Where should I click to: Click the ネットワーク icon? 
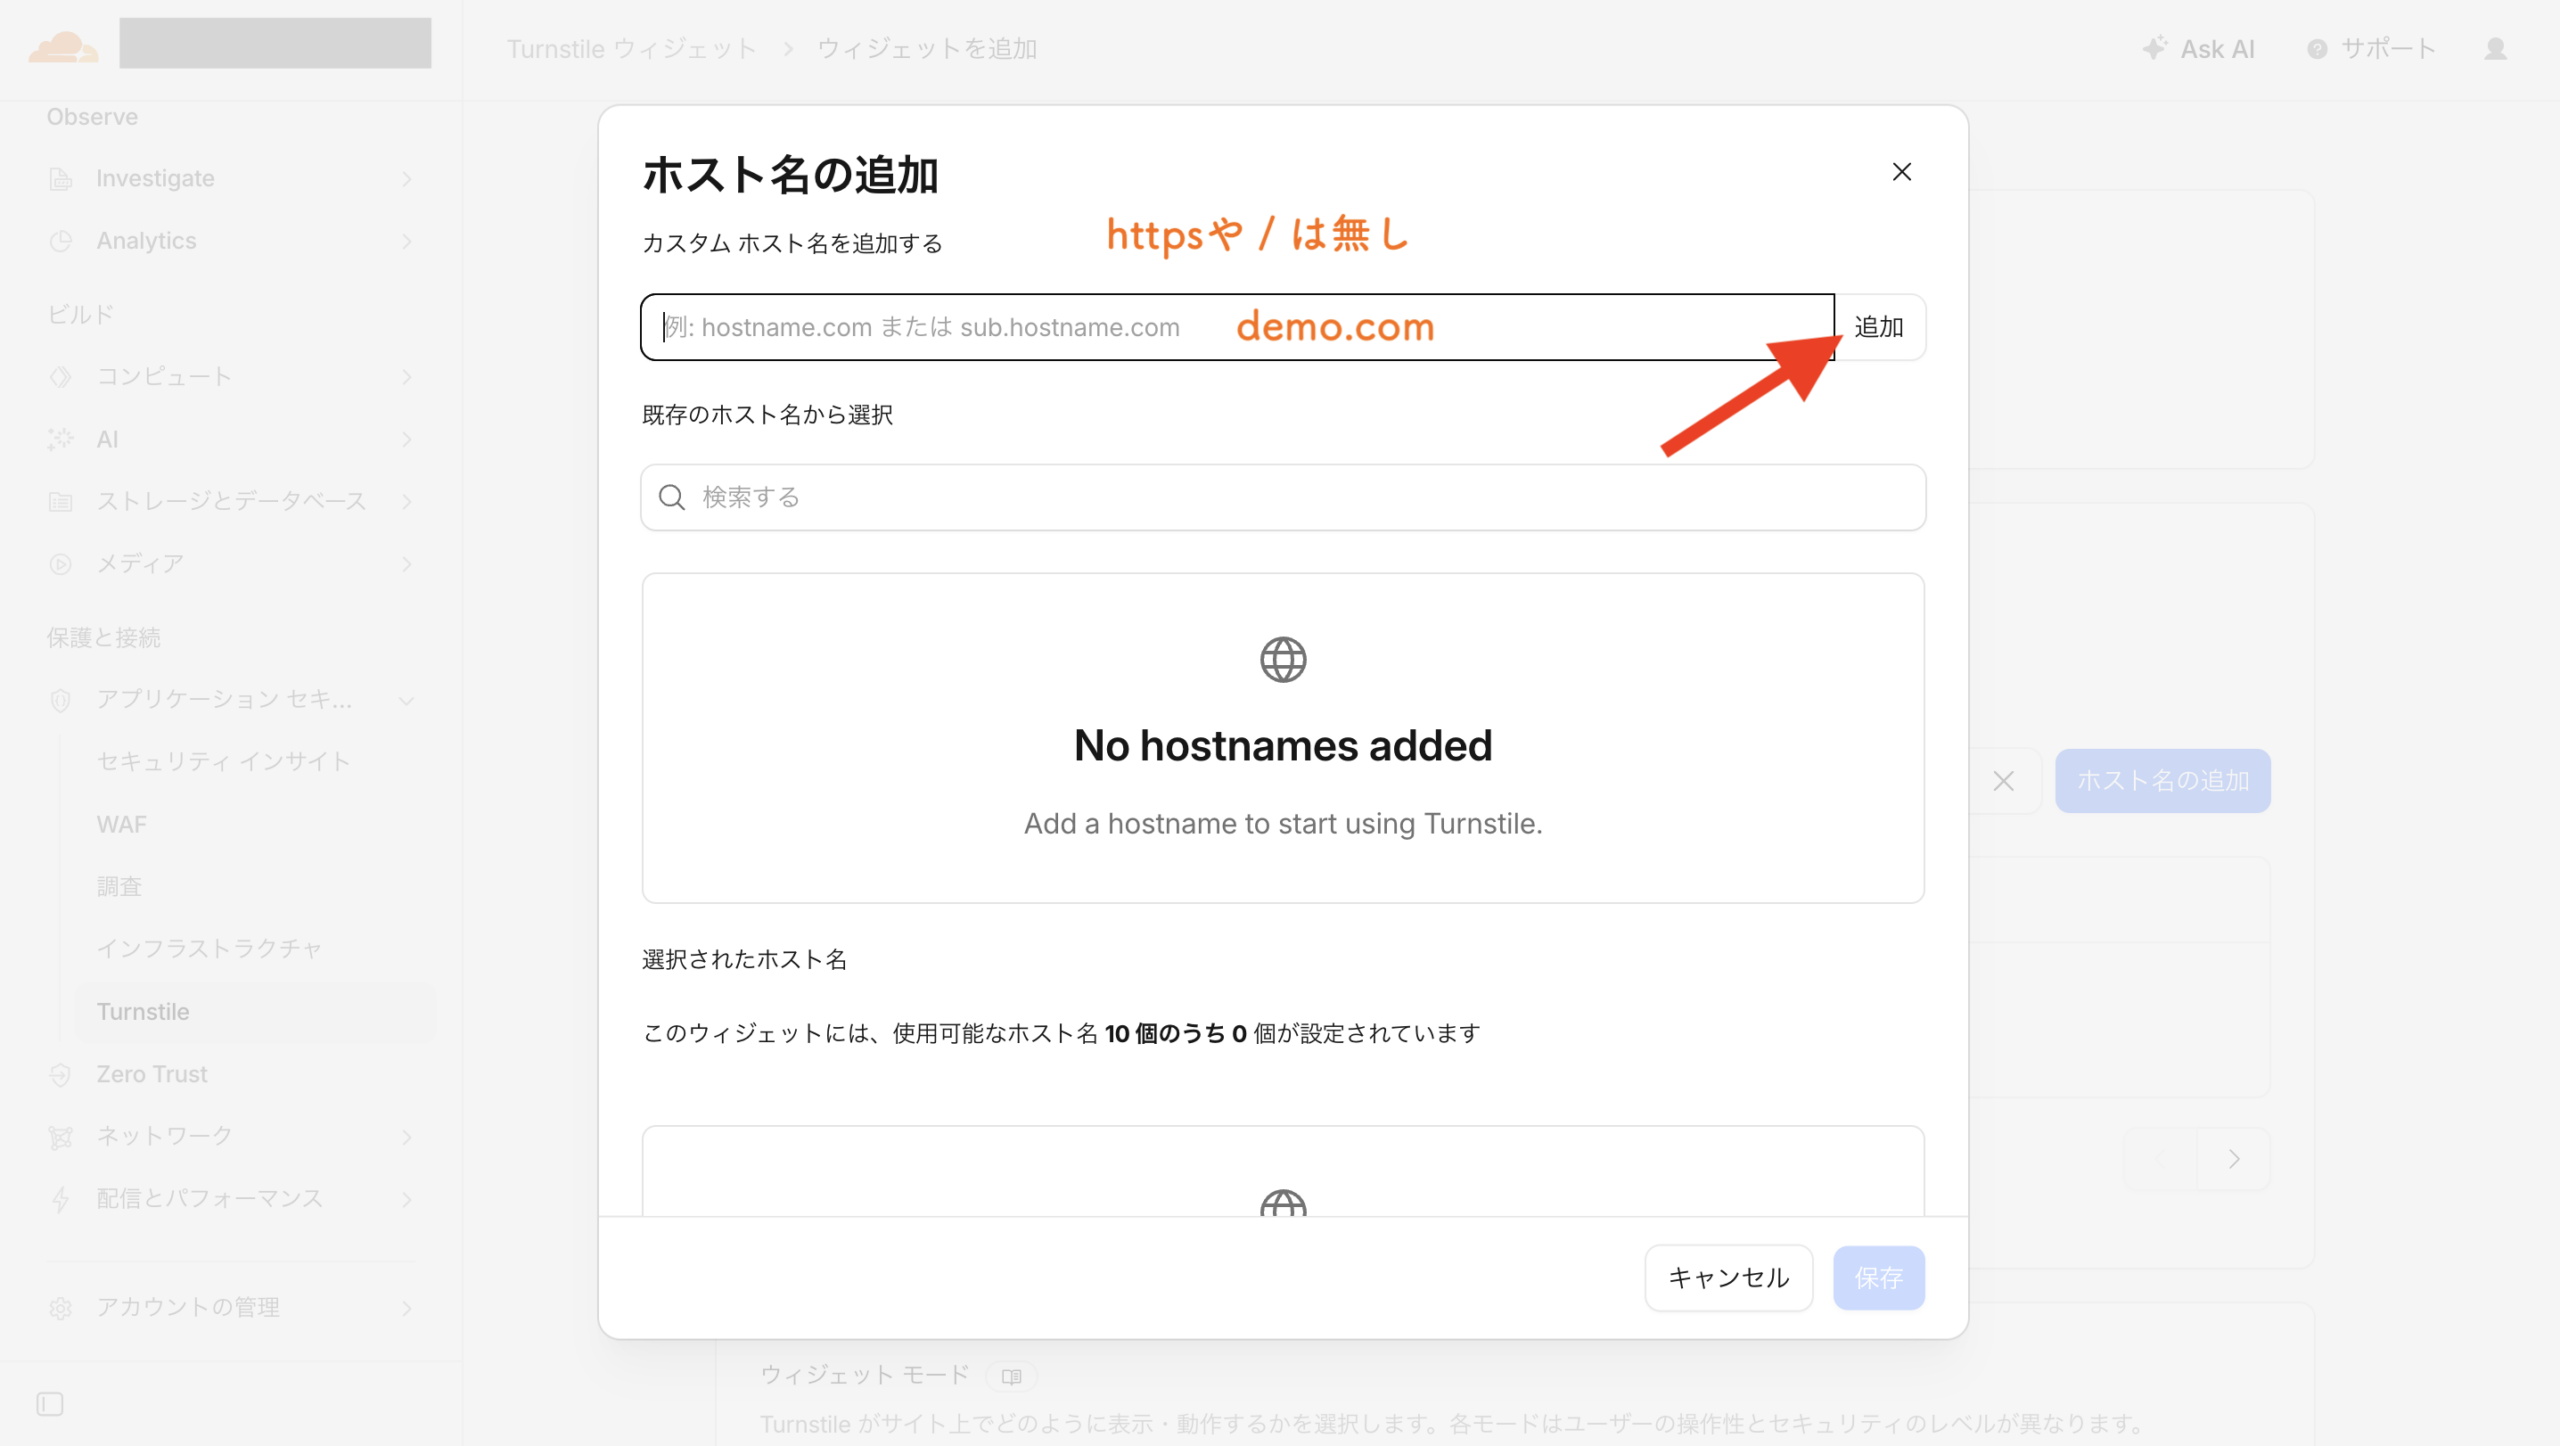61,1138
